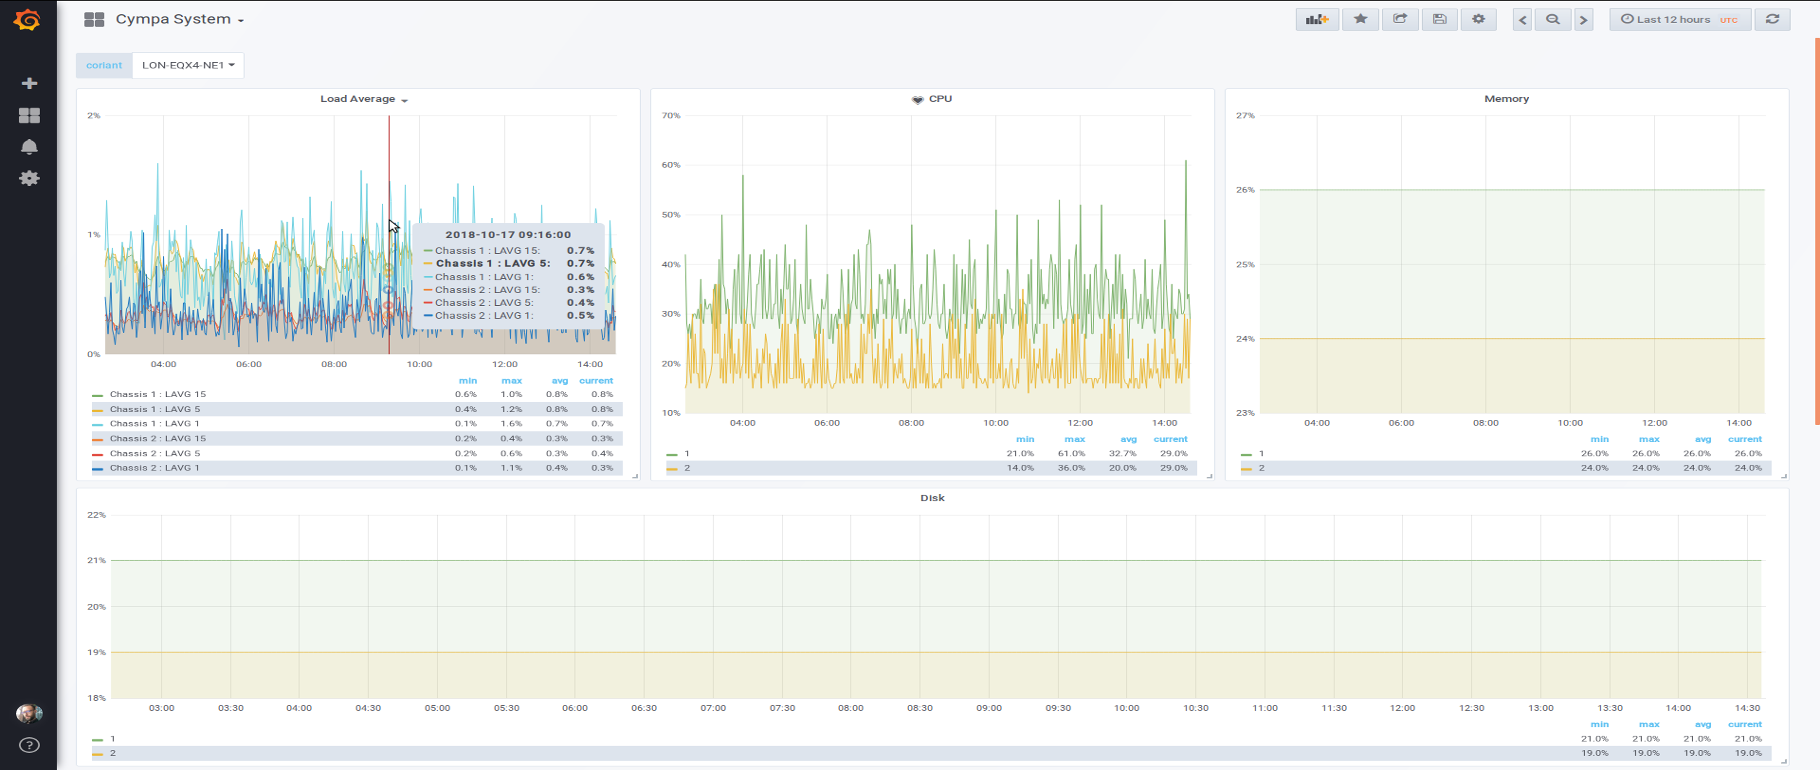The width and height of the screenshot is (1820, 770).
Task: Open the Alerting bell icon
Action: coord(29,147)
